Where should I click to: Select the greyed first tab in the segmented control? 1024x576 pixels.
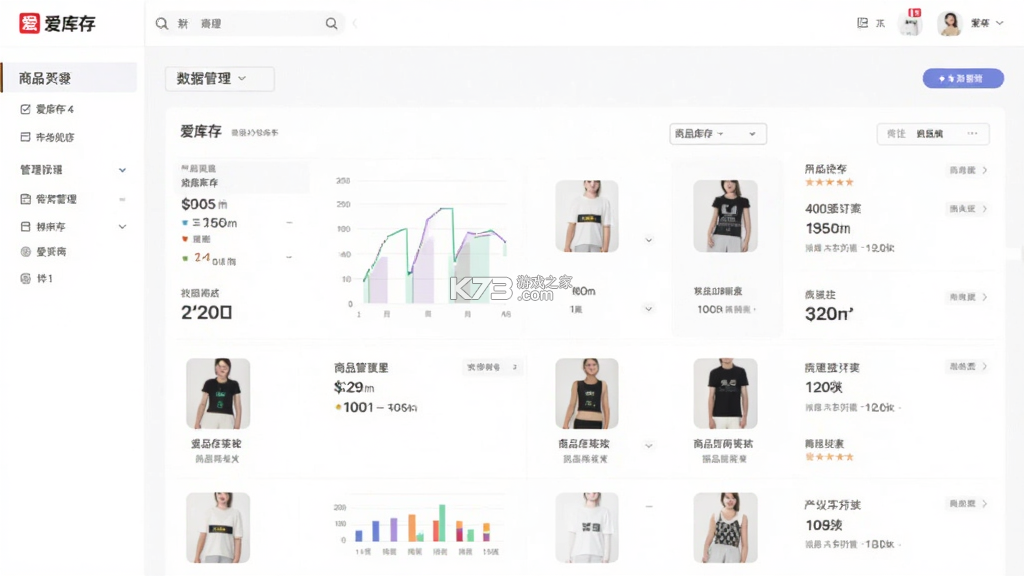click(896, 134)
